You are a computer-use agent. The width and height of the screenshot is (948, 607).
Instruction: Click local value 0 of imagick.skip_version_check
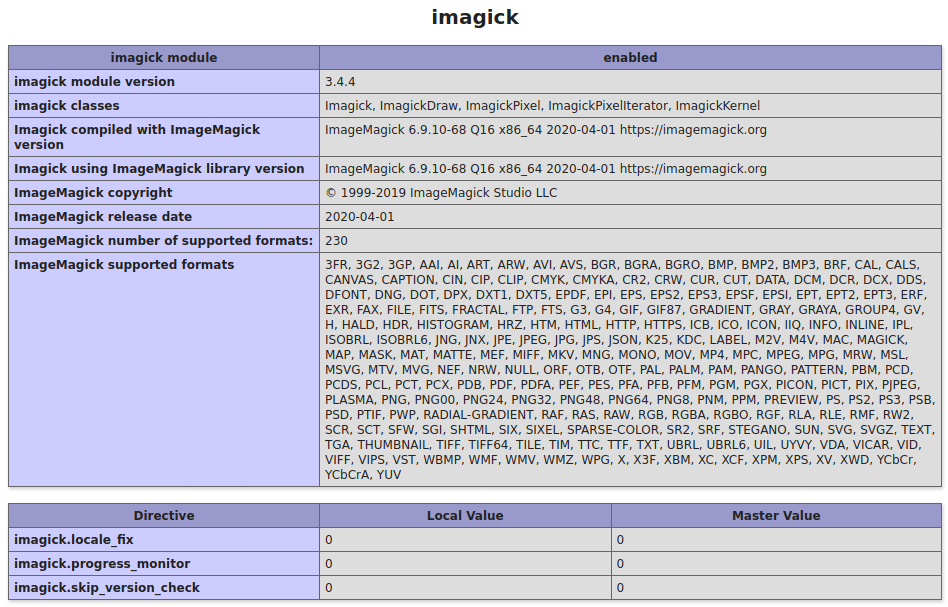pos(328,588)
